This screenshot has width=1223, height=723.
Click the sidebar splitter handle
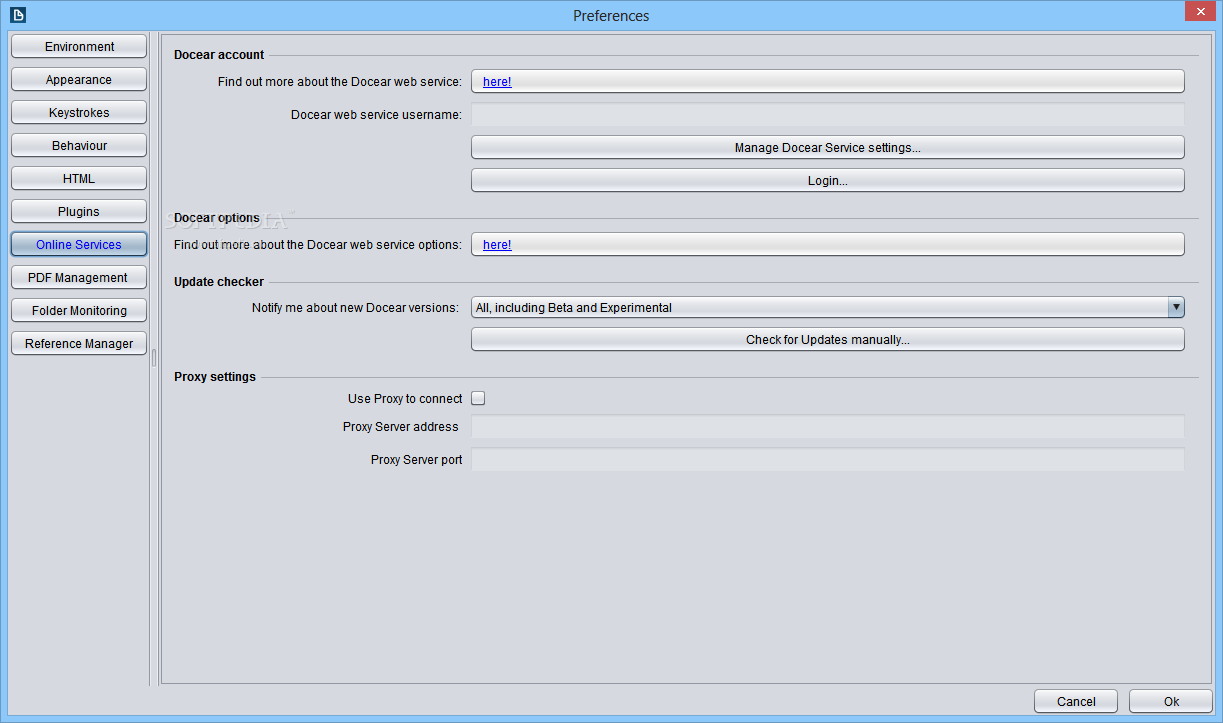[x=154, y=358]
